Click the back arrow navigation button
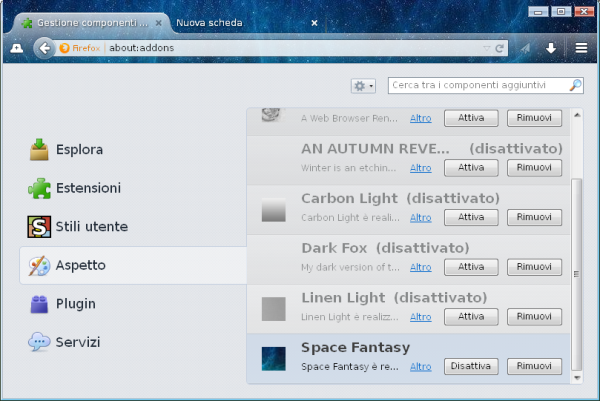Screen dimensions: 600x401 point(45,48)
